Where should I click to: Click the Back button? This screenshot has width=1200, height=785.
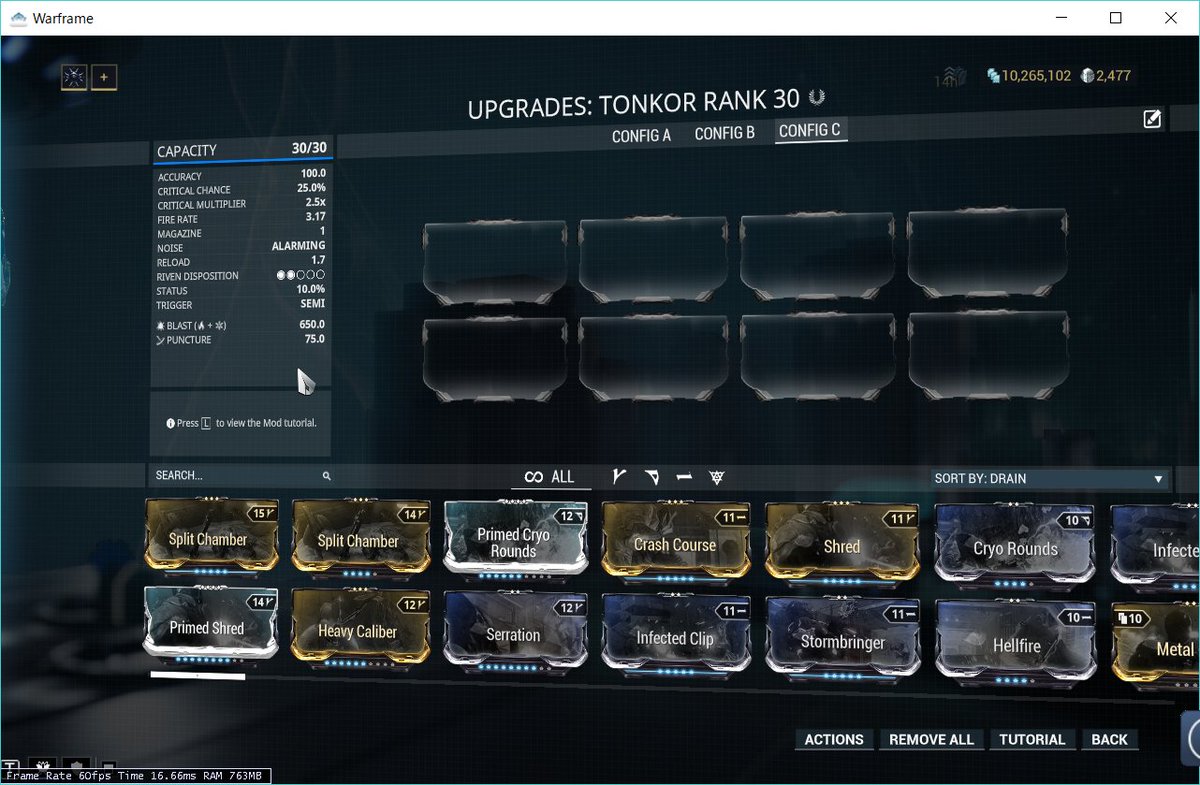tap(1110, 739)
